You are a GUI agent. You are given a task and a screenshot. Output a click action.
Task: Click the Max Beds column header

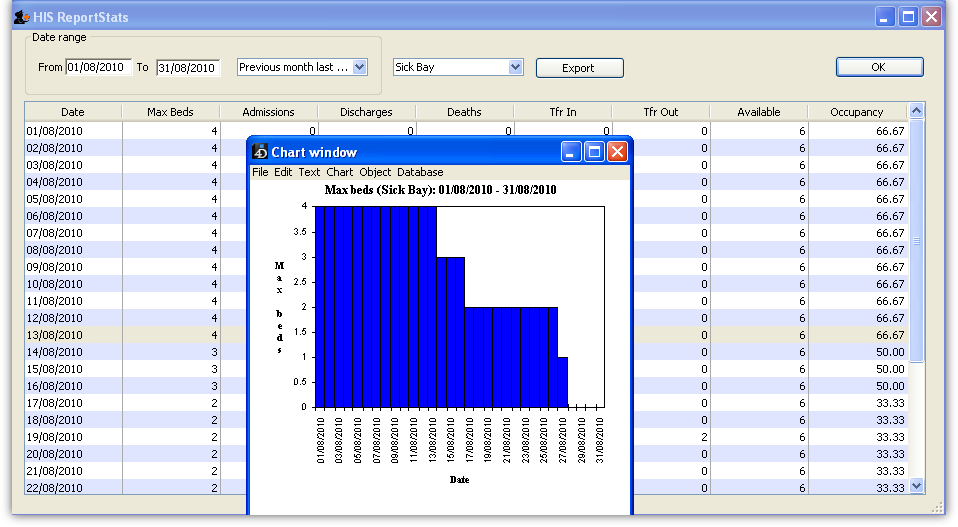(170, 112)
